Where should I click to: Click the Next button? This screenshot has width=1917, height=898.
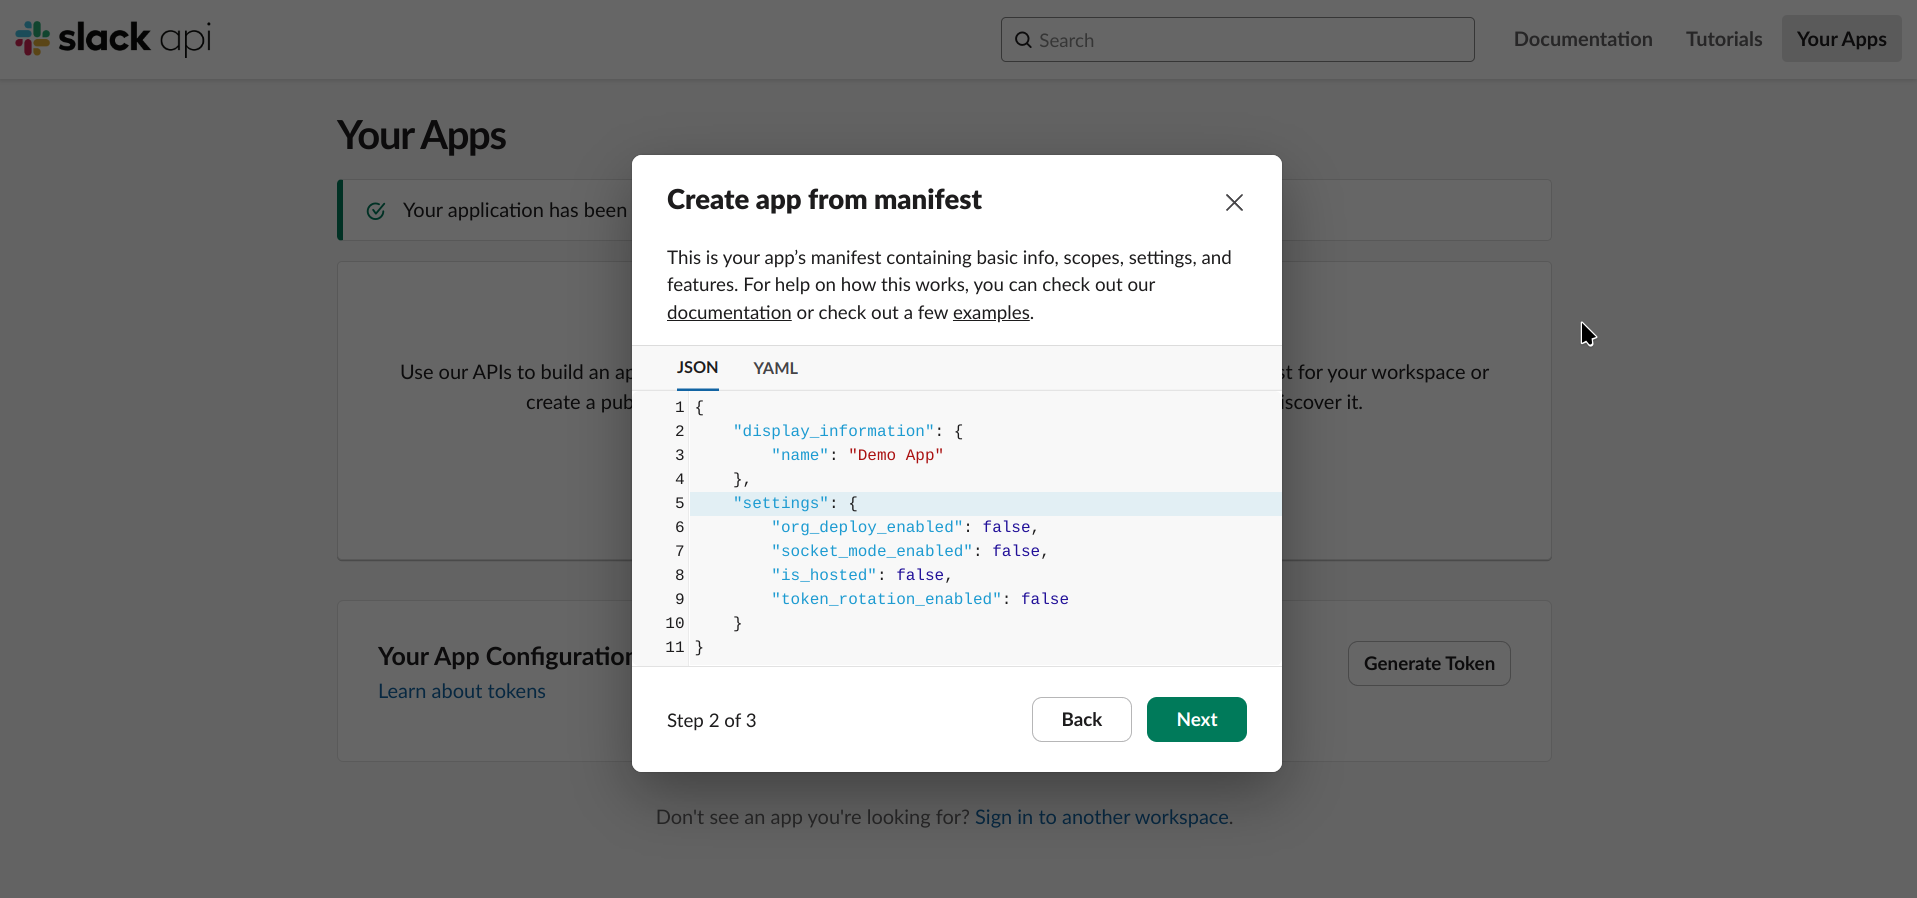pos(1196,720)
